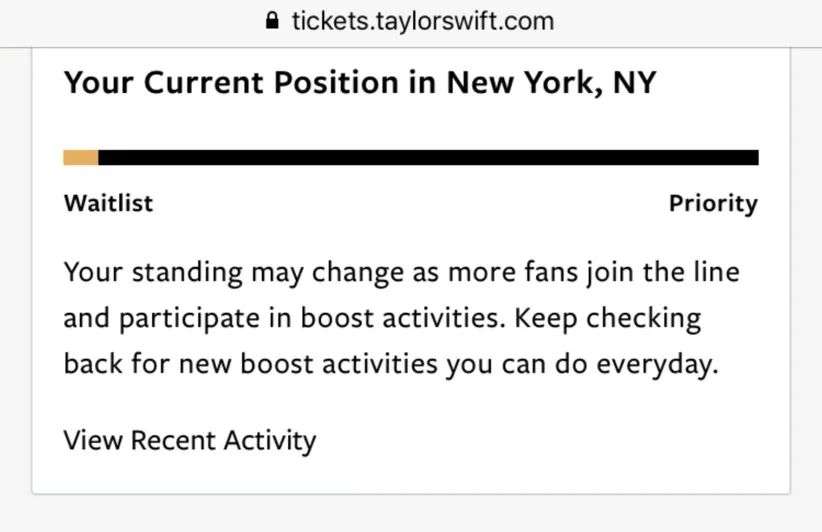Select the Priority label under the bar
This screenshot has height=532, width=822.
click(713, 203)
